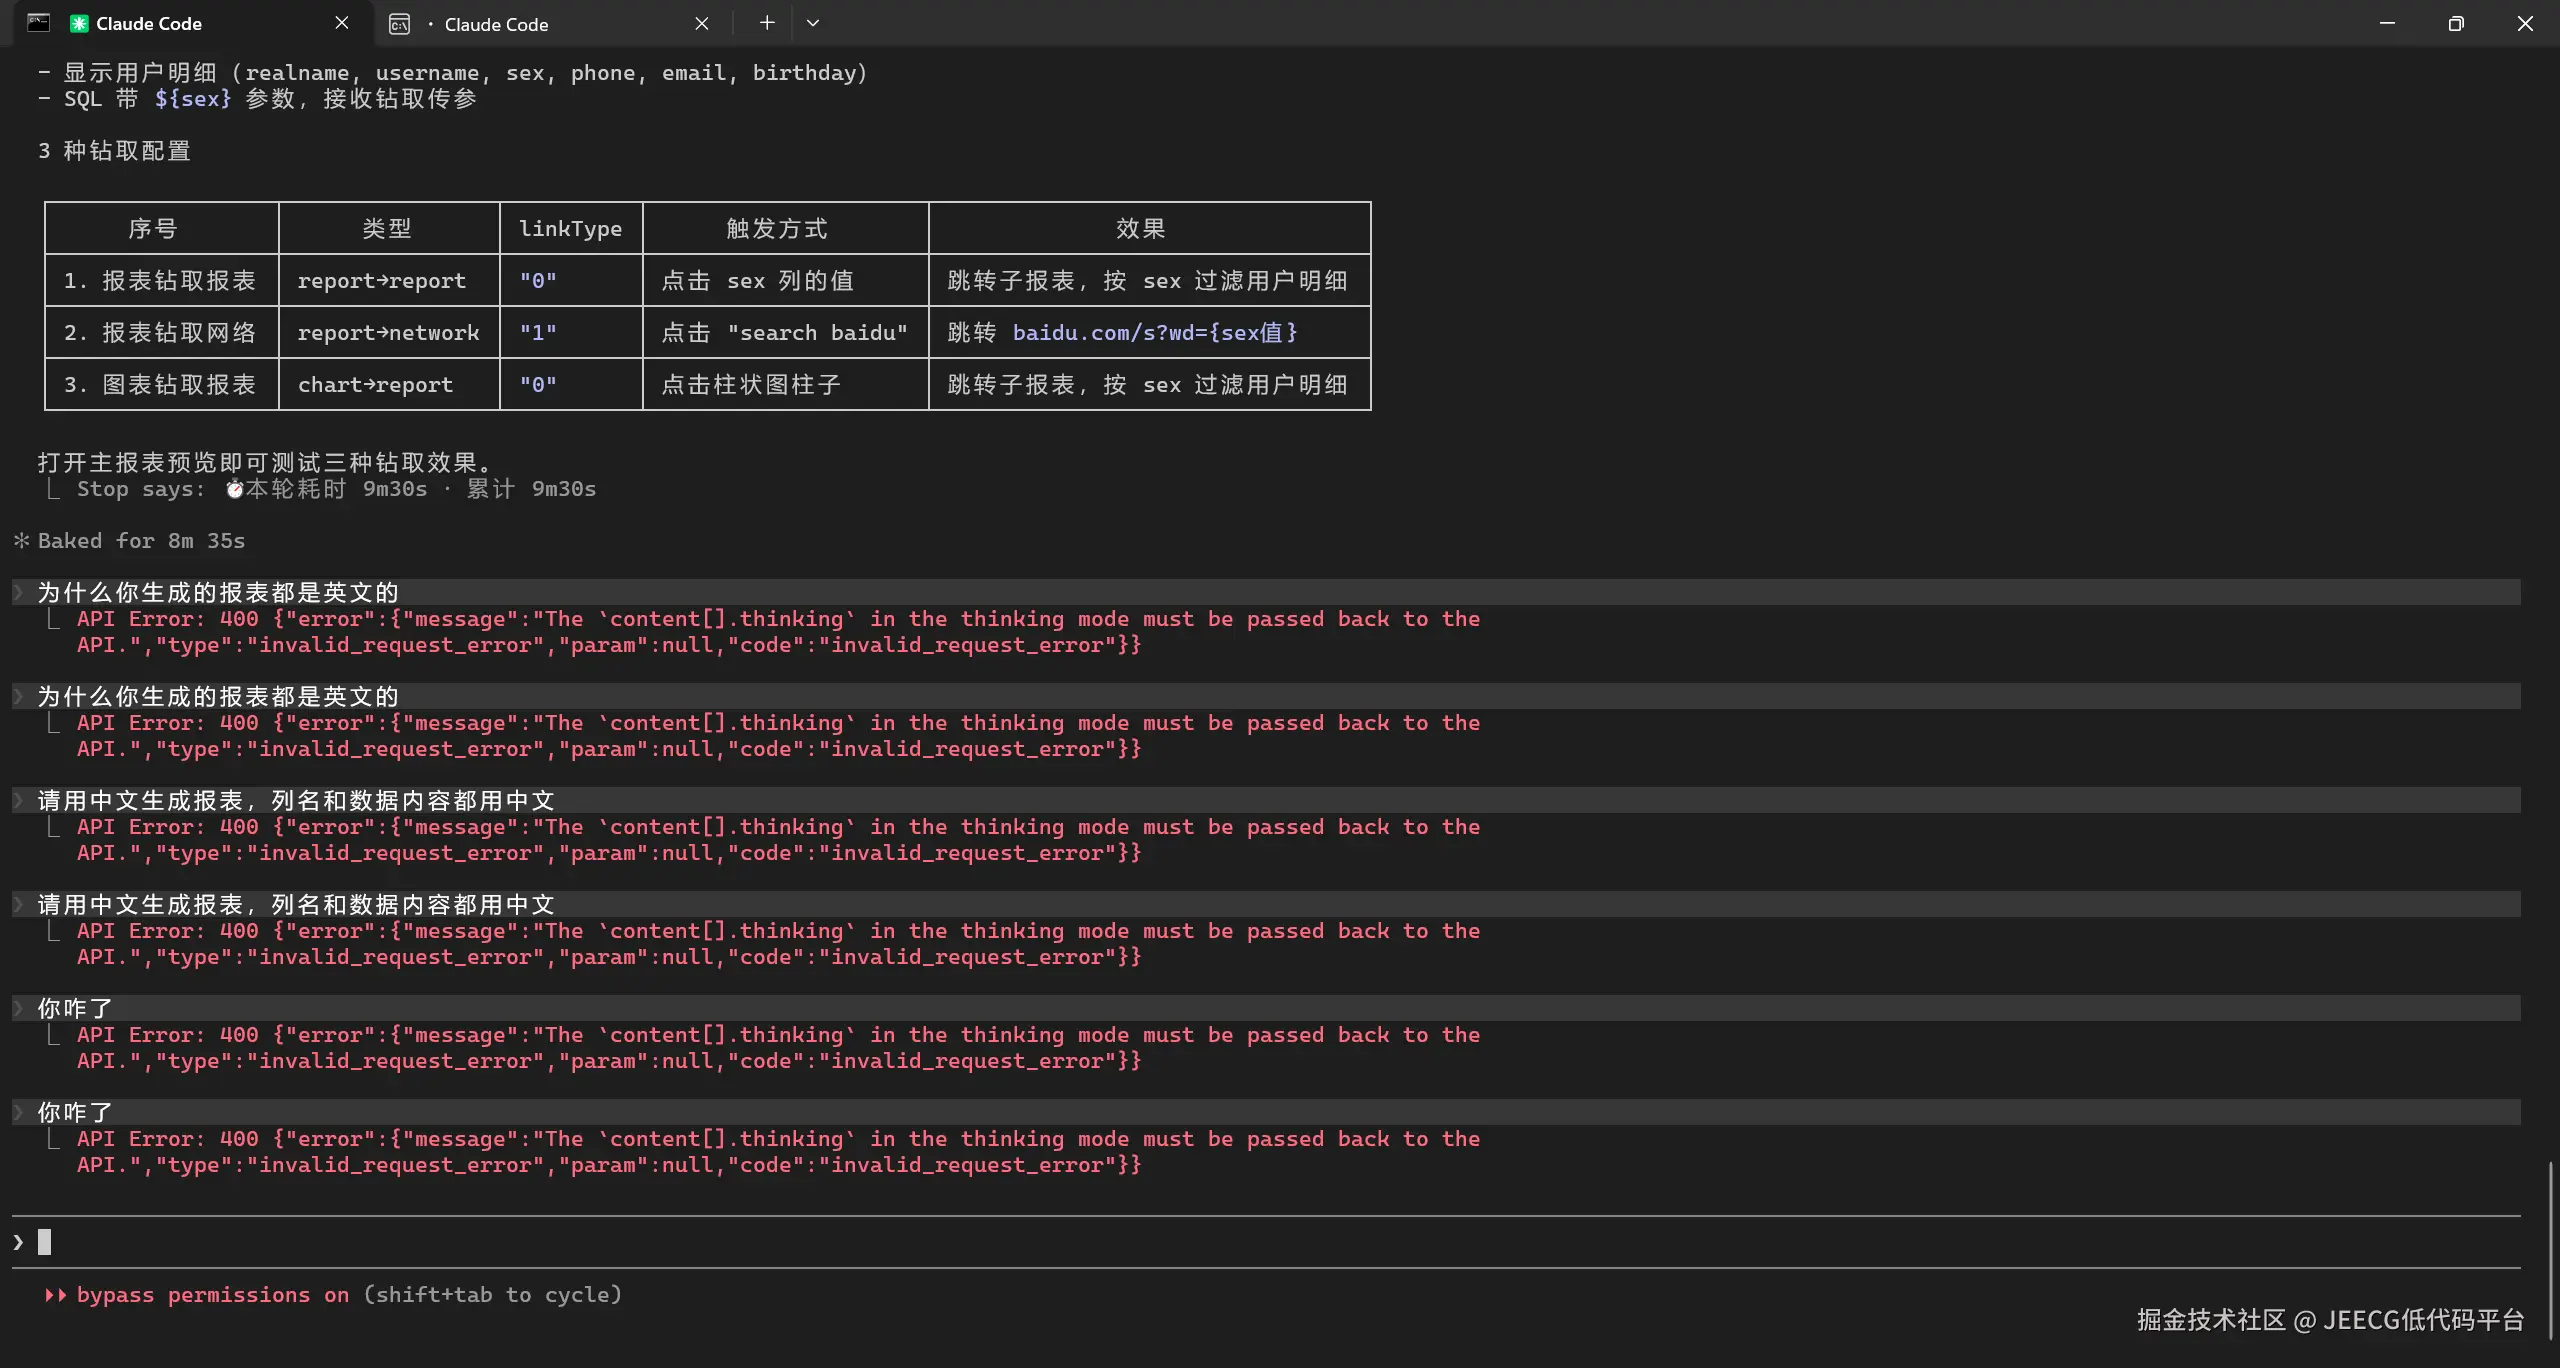Click the green Claude Code tab icon
Image resolution: width=2560 pixels, height=1368 pixels.
(x=79, y=24)
